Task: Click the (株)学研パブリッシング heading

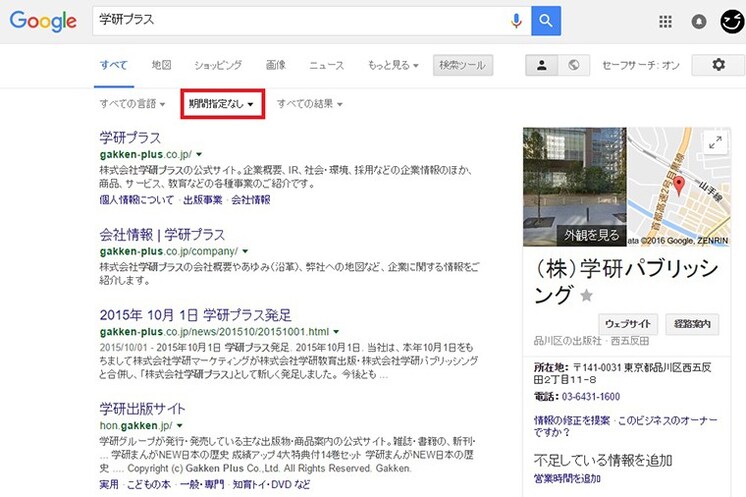Action: click(x=626, y=281)
